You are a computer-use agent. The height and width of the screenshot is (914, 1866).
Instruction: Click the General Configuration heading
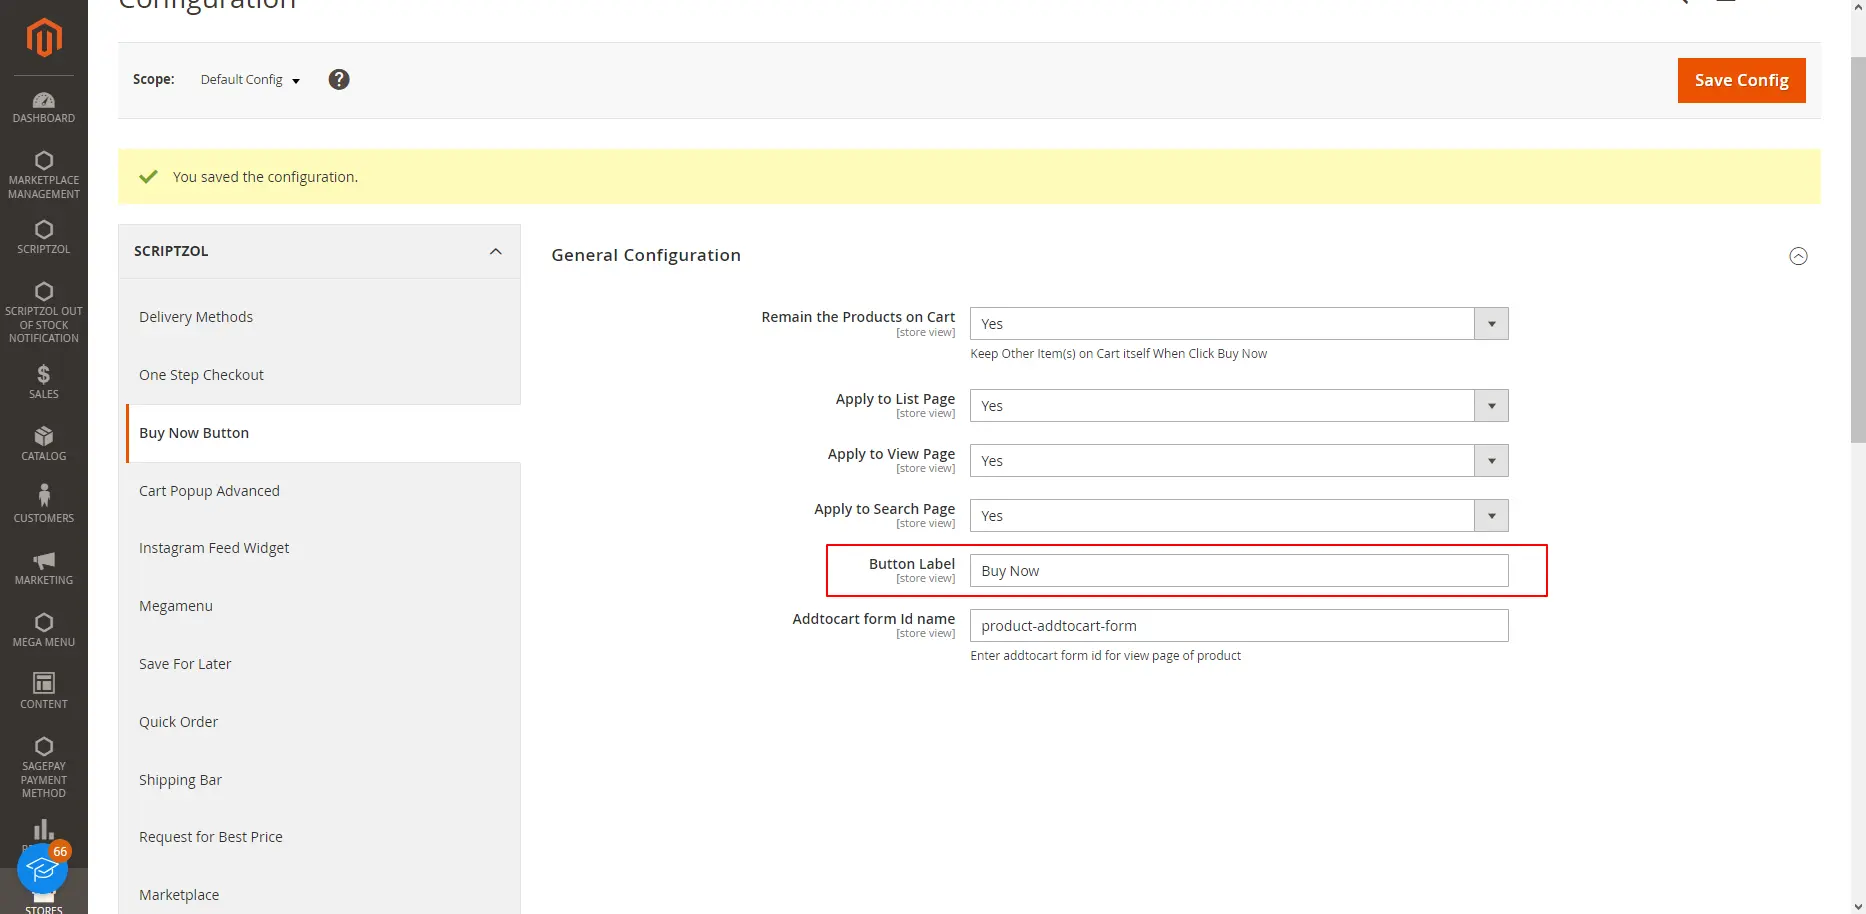click(x=646, y=255)
